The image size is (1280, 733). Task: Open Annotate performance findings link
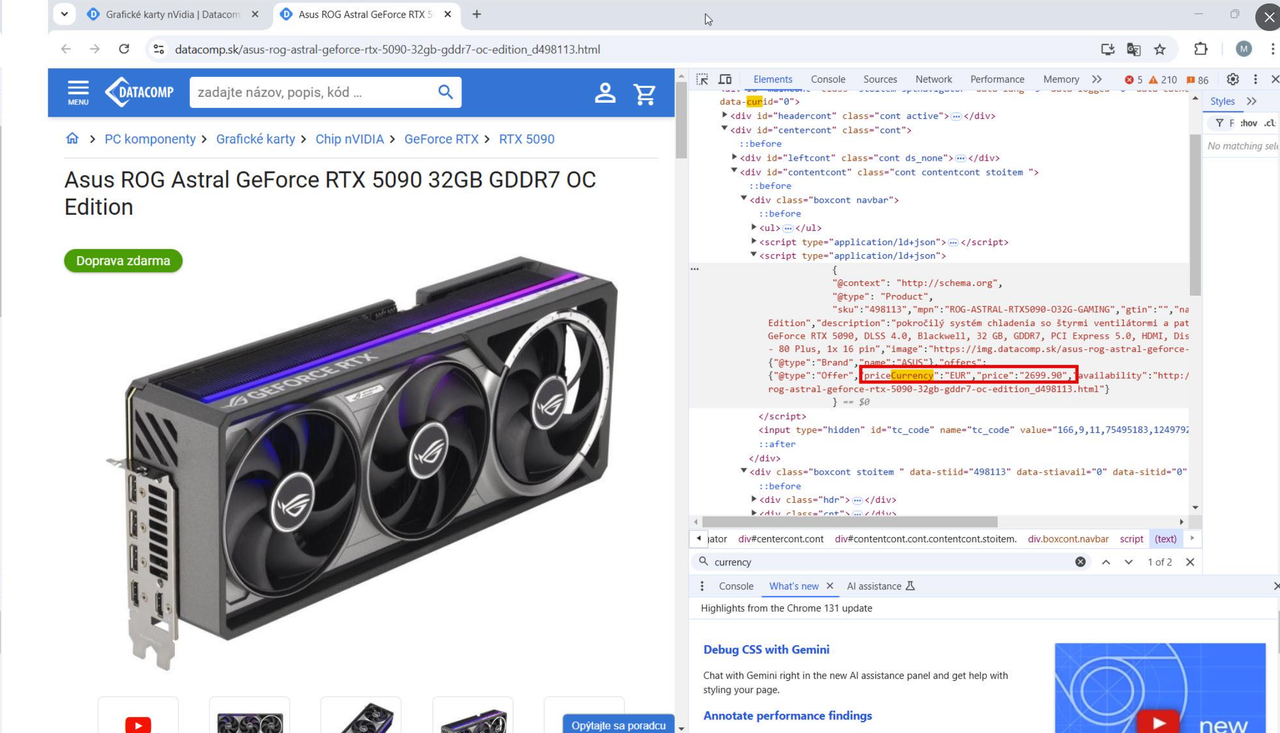[788, 716]
